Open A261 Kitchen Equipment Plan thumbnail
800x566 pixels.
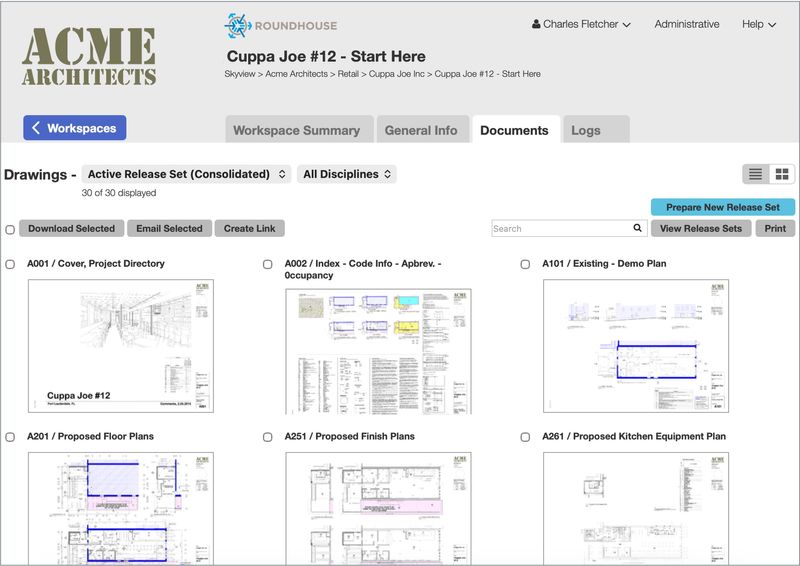[636, 508]
